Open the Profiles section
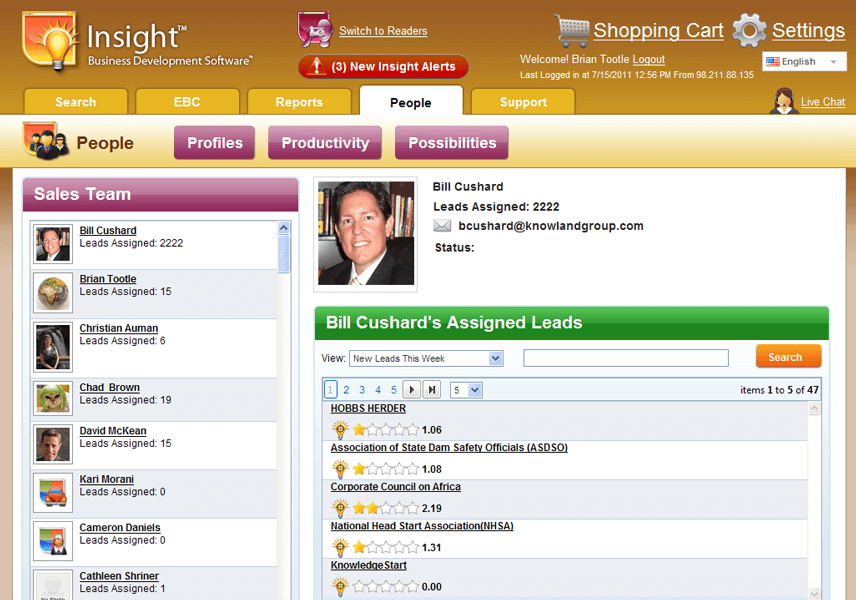The image size is (856, 600). 215,143
